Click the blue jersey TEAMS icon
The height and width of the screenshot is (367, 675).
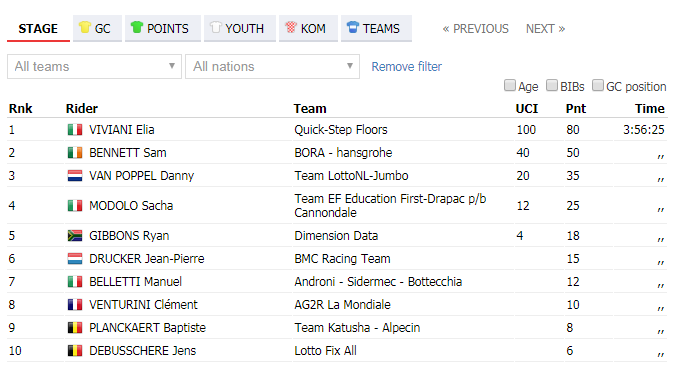coord(353,27)
